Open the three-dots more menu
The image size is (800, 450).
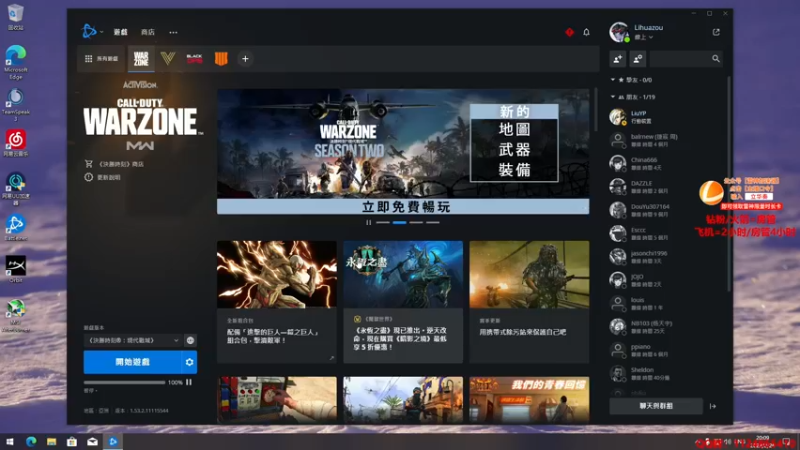173,32
